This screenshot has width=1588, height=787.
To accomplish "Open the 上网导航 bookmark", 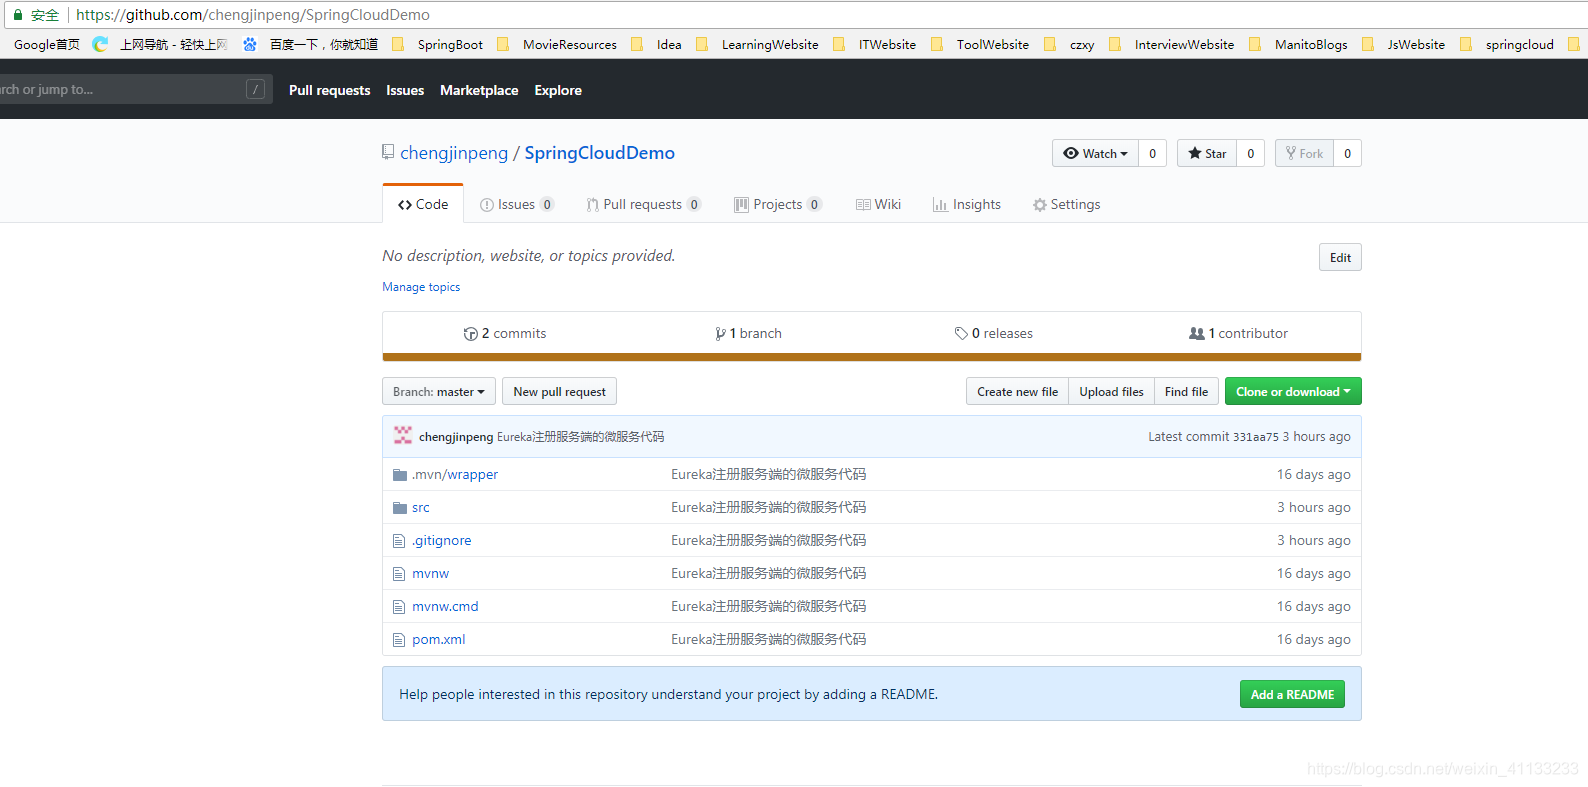I will tap(160, 44).
